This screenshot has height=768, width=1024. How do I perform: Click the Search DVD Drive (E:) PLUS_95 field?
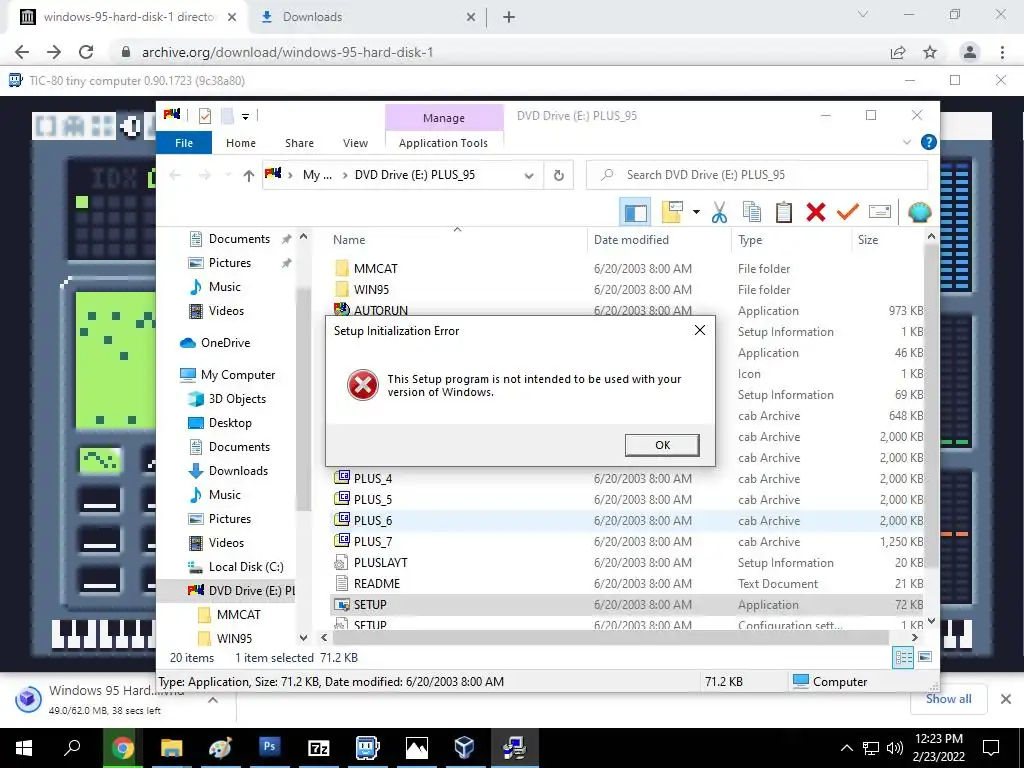pyautogui.click(x=757, y=175)
